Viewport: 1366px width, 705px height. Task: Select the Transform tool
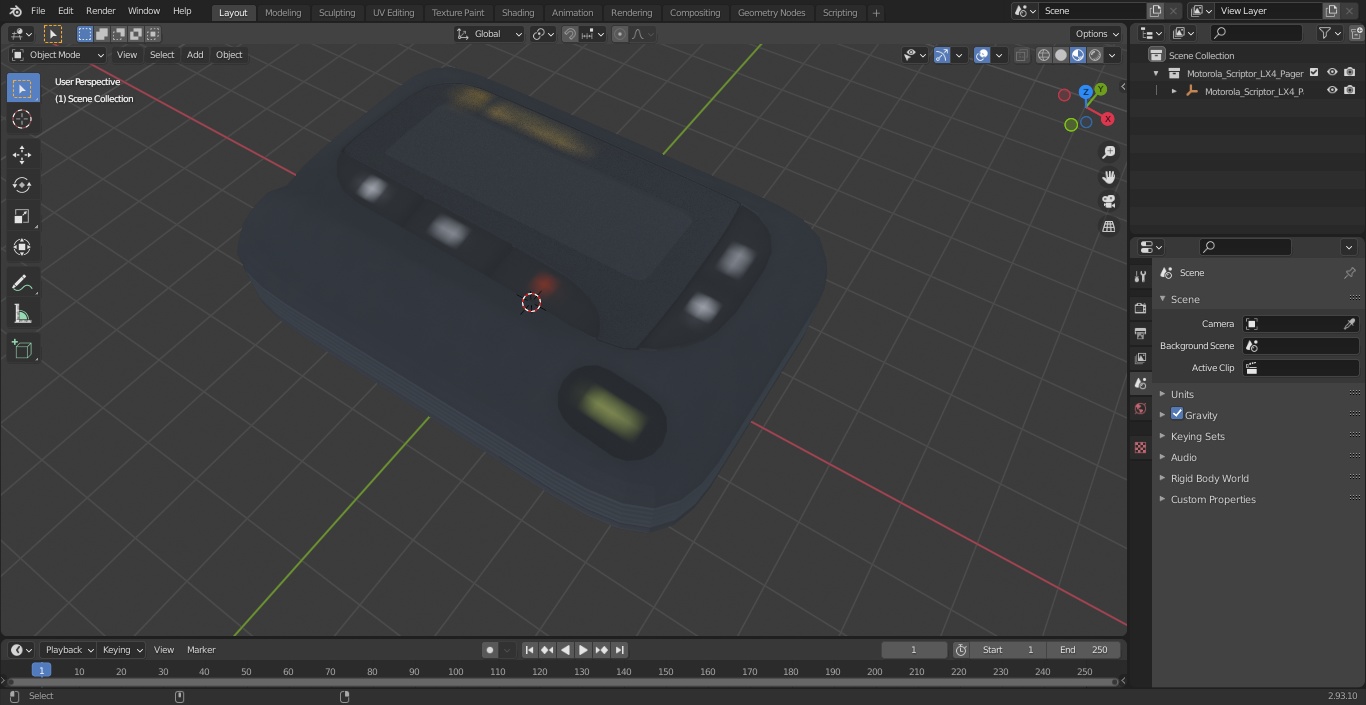pos(22,247)
